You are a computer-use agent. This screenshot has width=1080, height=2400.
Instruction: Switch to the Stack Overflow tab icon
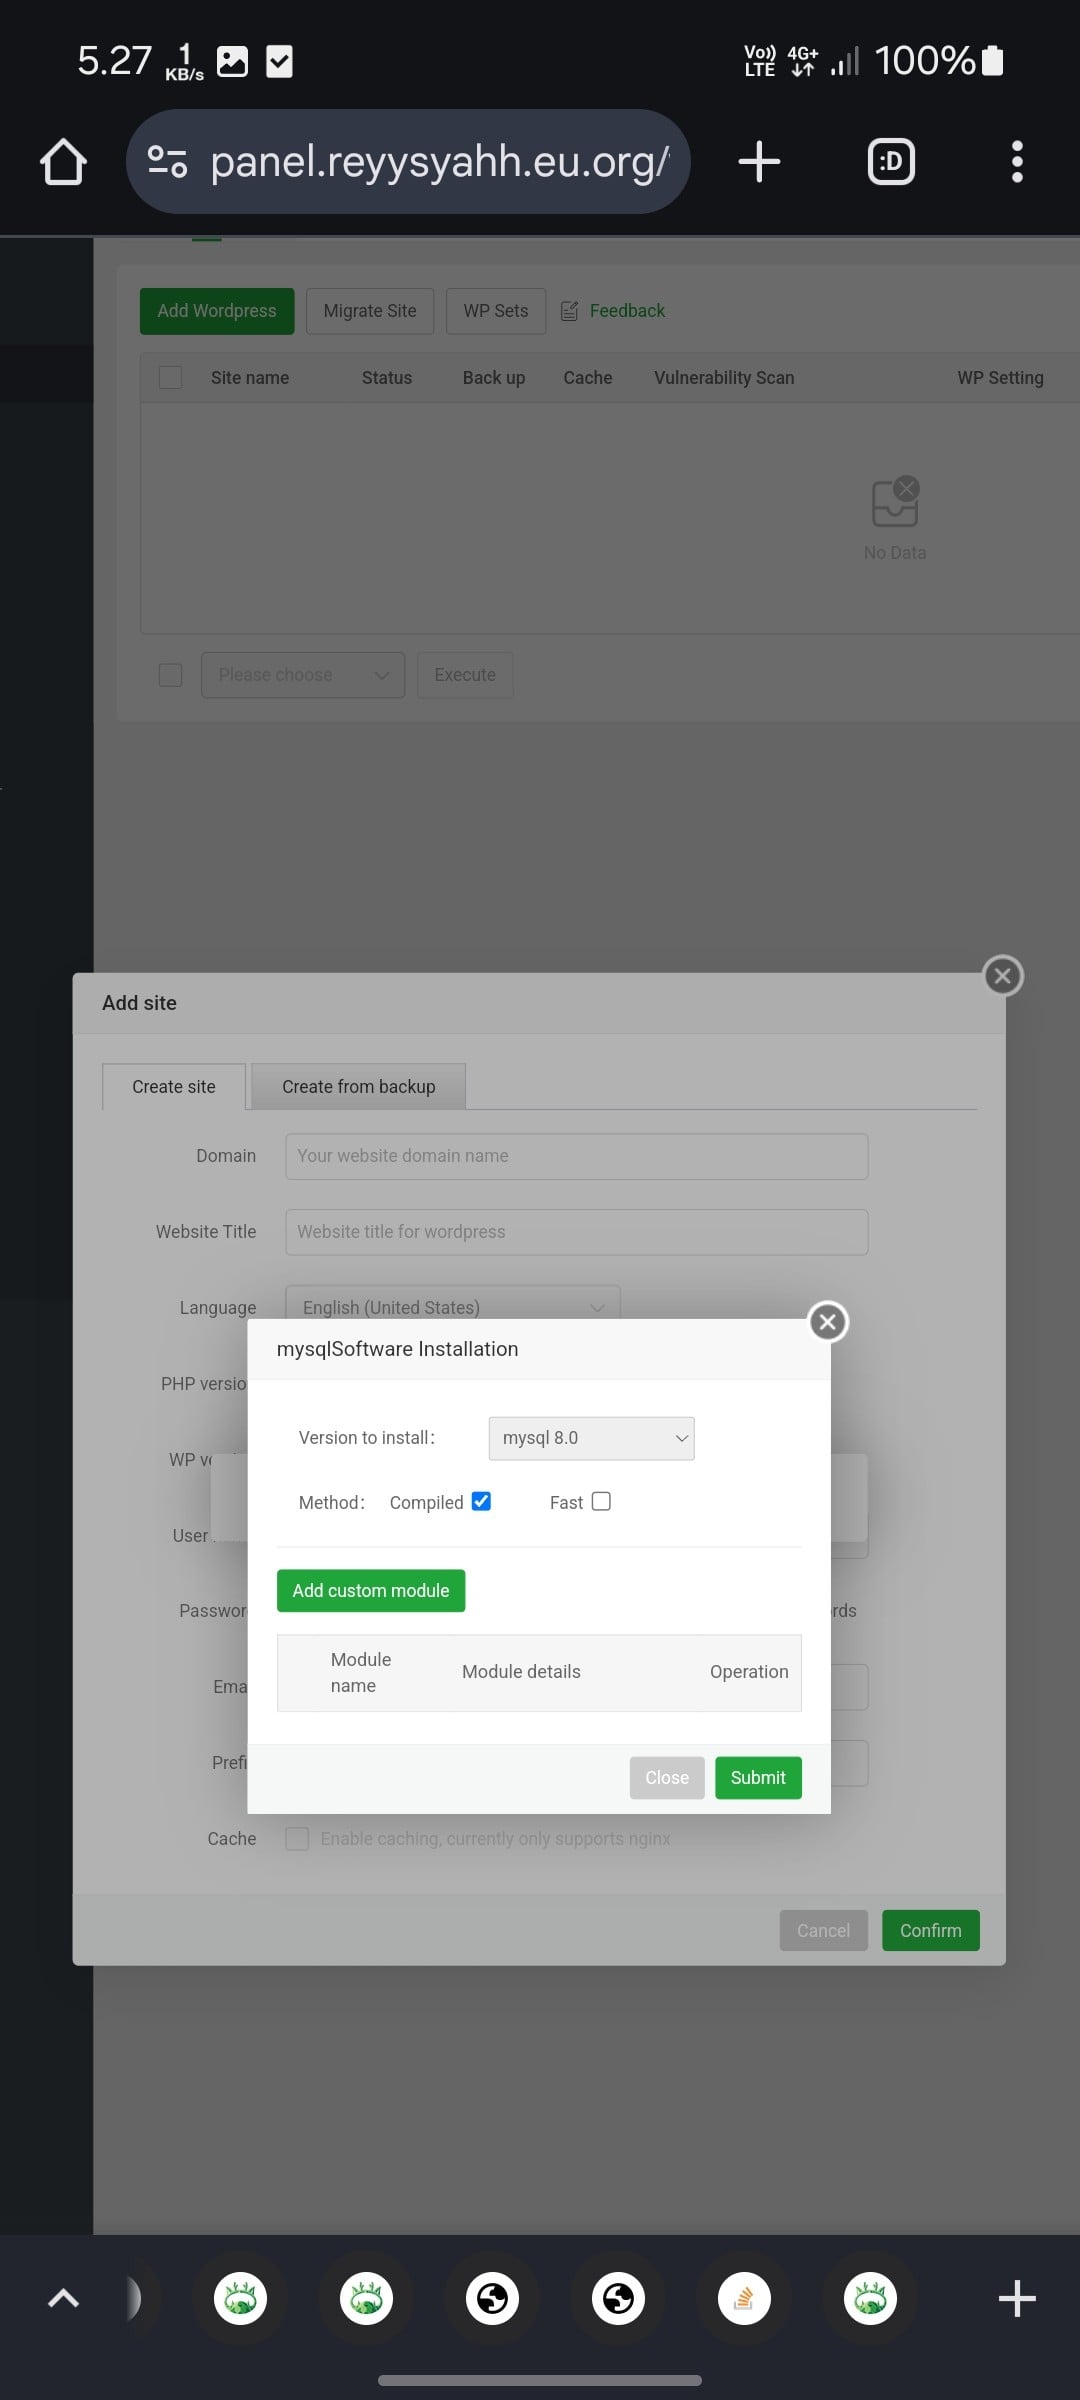click(744, 2298)
